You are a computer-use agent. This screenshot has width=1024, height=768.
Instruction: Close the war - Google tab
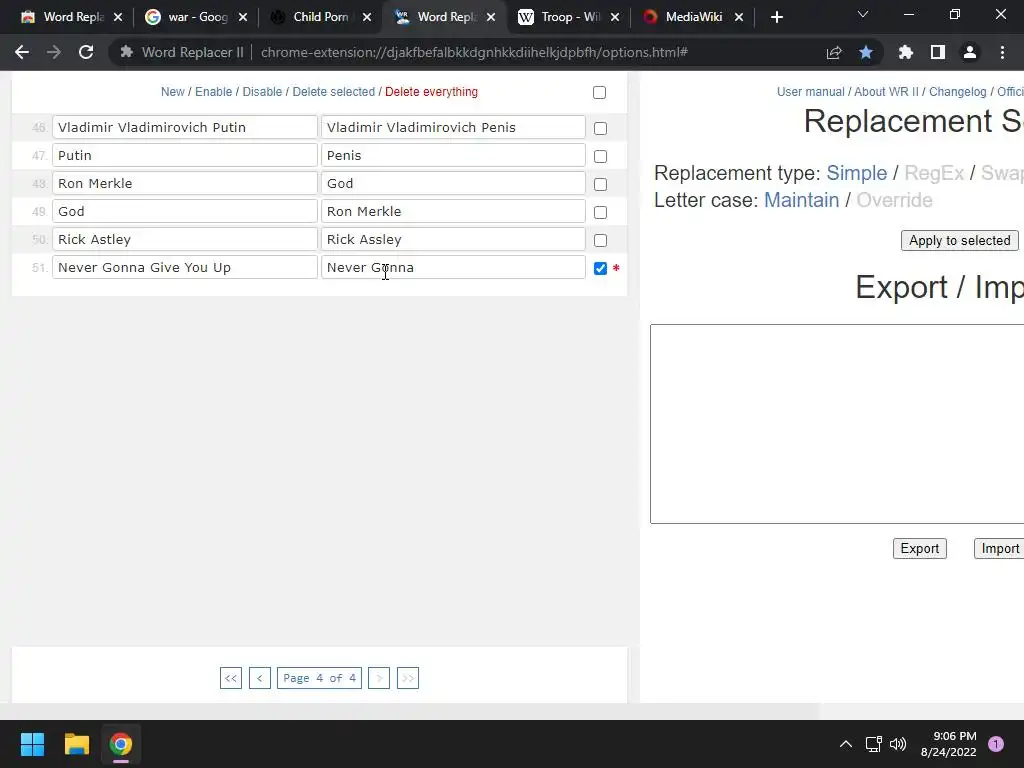point(243,18)
